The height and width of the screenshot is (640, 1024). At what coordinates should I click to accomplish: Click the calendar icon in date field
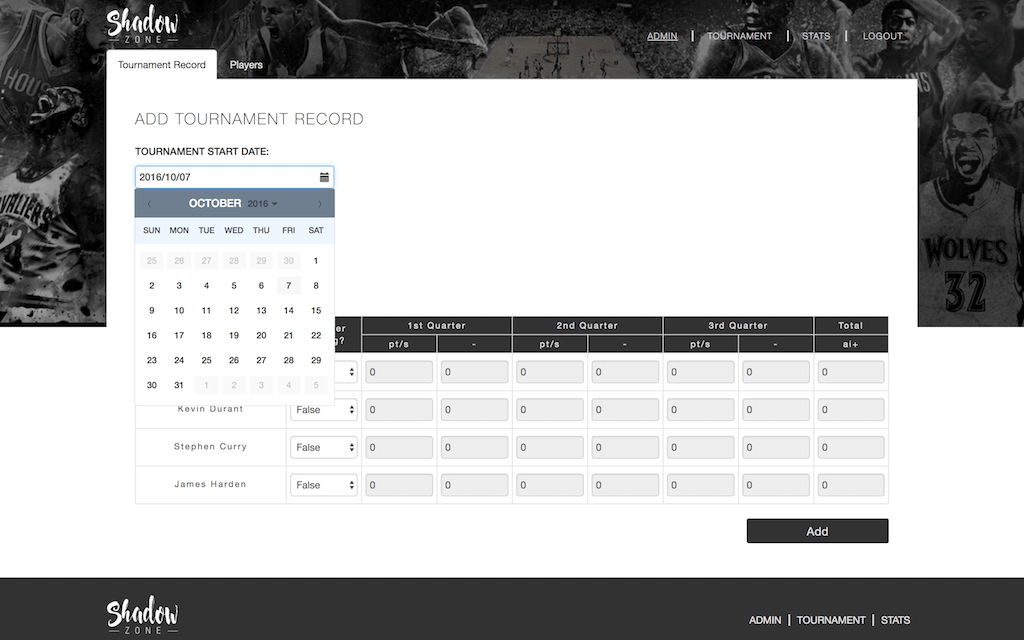click(324, 177)
